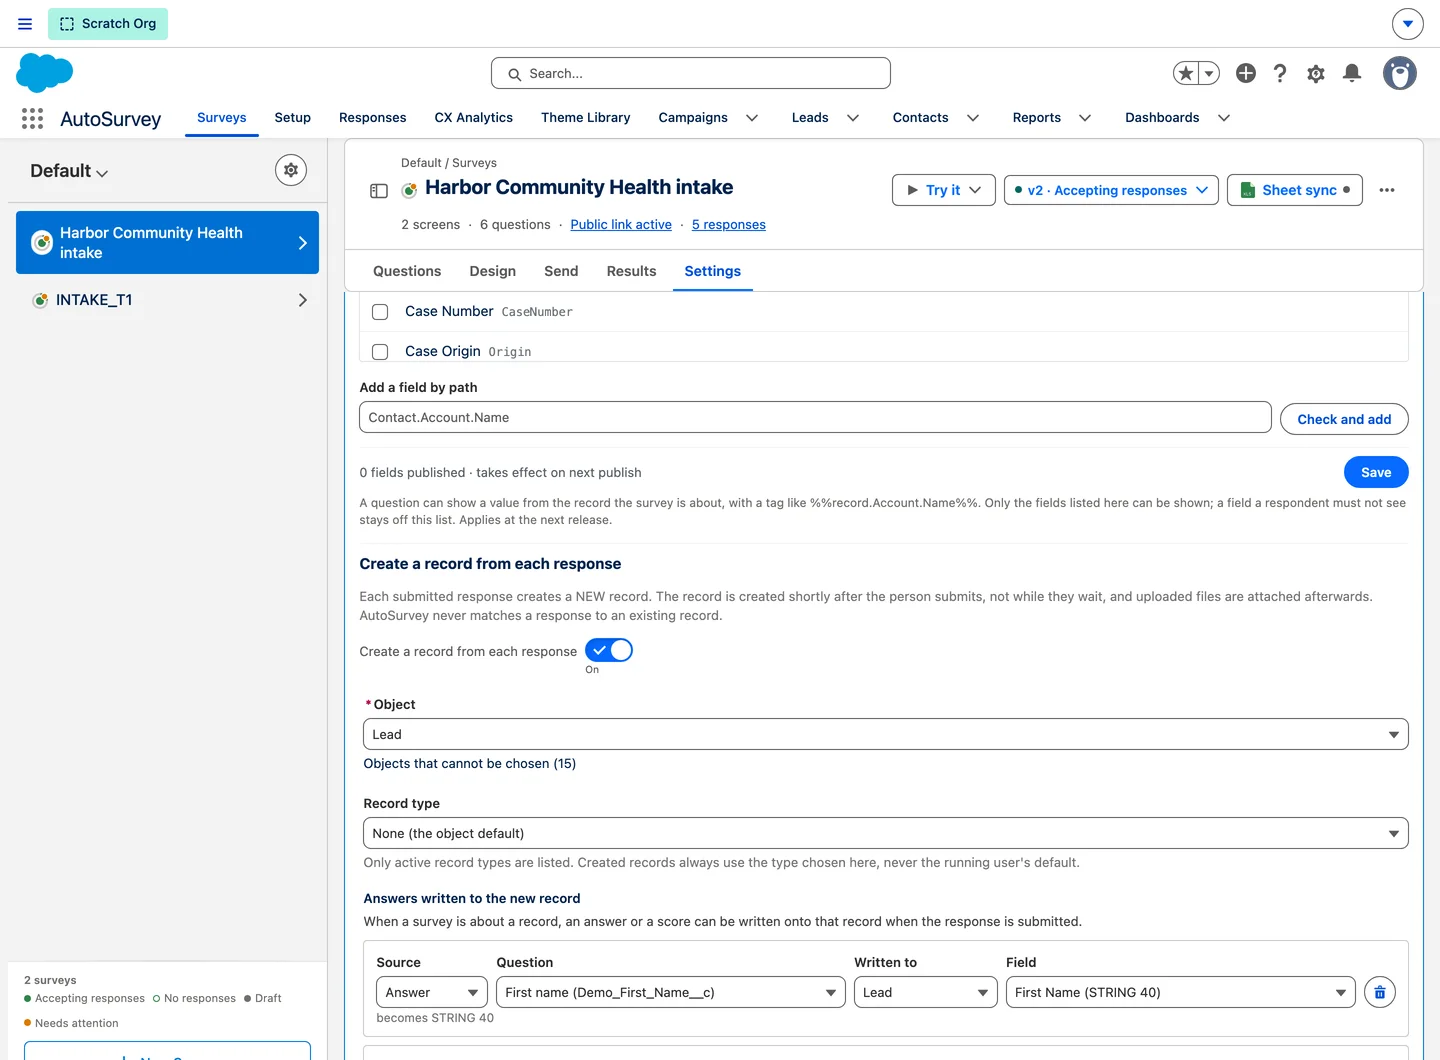Open the Theme Library nav tab
Viewport: 1440px width, 1060px height.
tap(586, 118)
